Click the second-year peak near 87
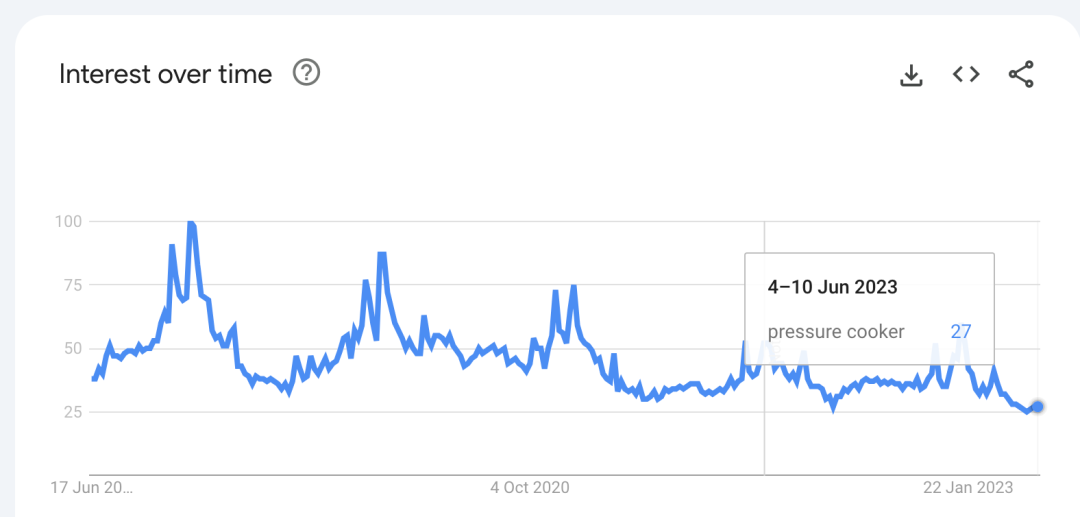This screenshot has width=1080, height=517. tap(382, 254)
